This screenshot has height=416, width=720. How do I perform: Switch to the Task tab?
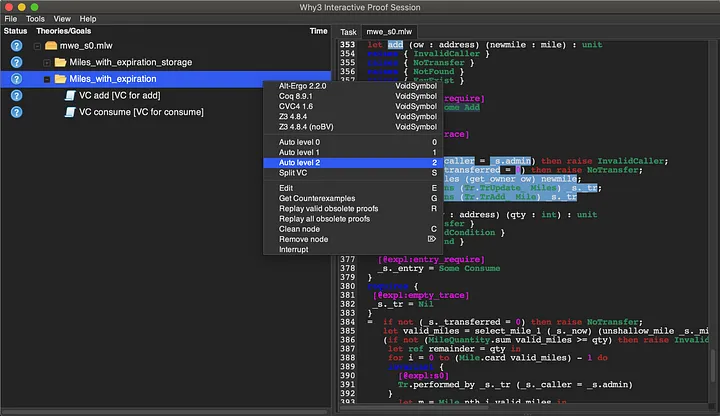pos(348,32)
